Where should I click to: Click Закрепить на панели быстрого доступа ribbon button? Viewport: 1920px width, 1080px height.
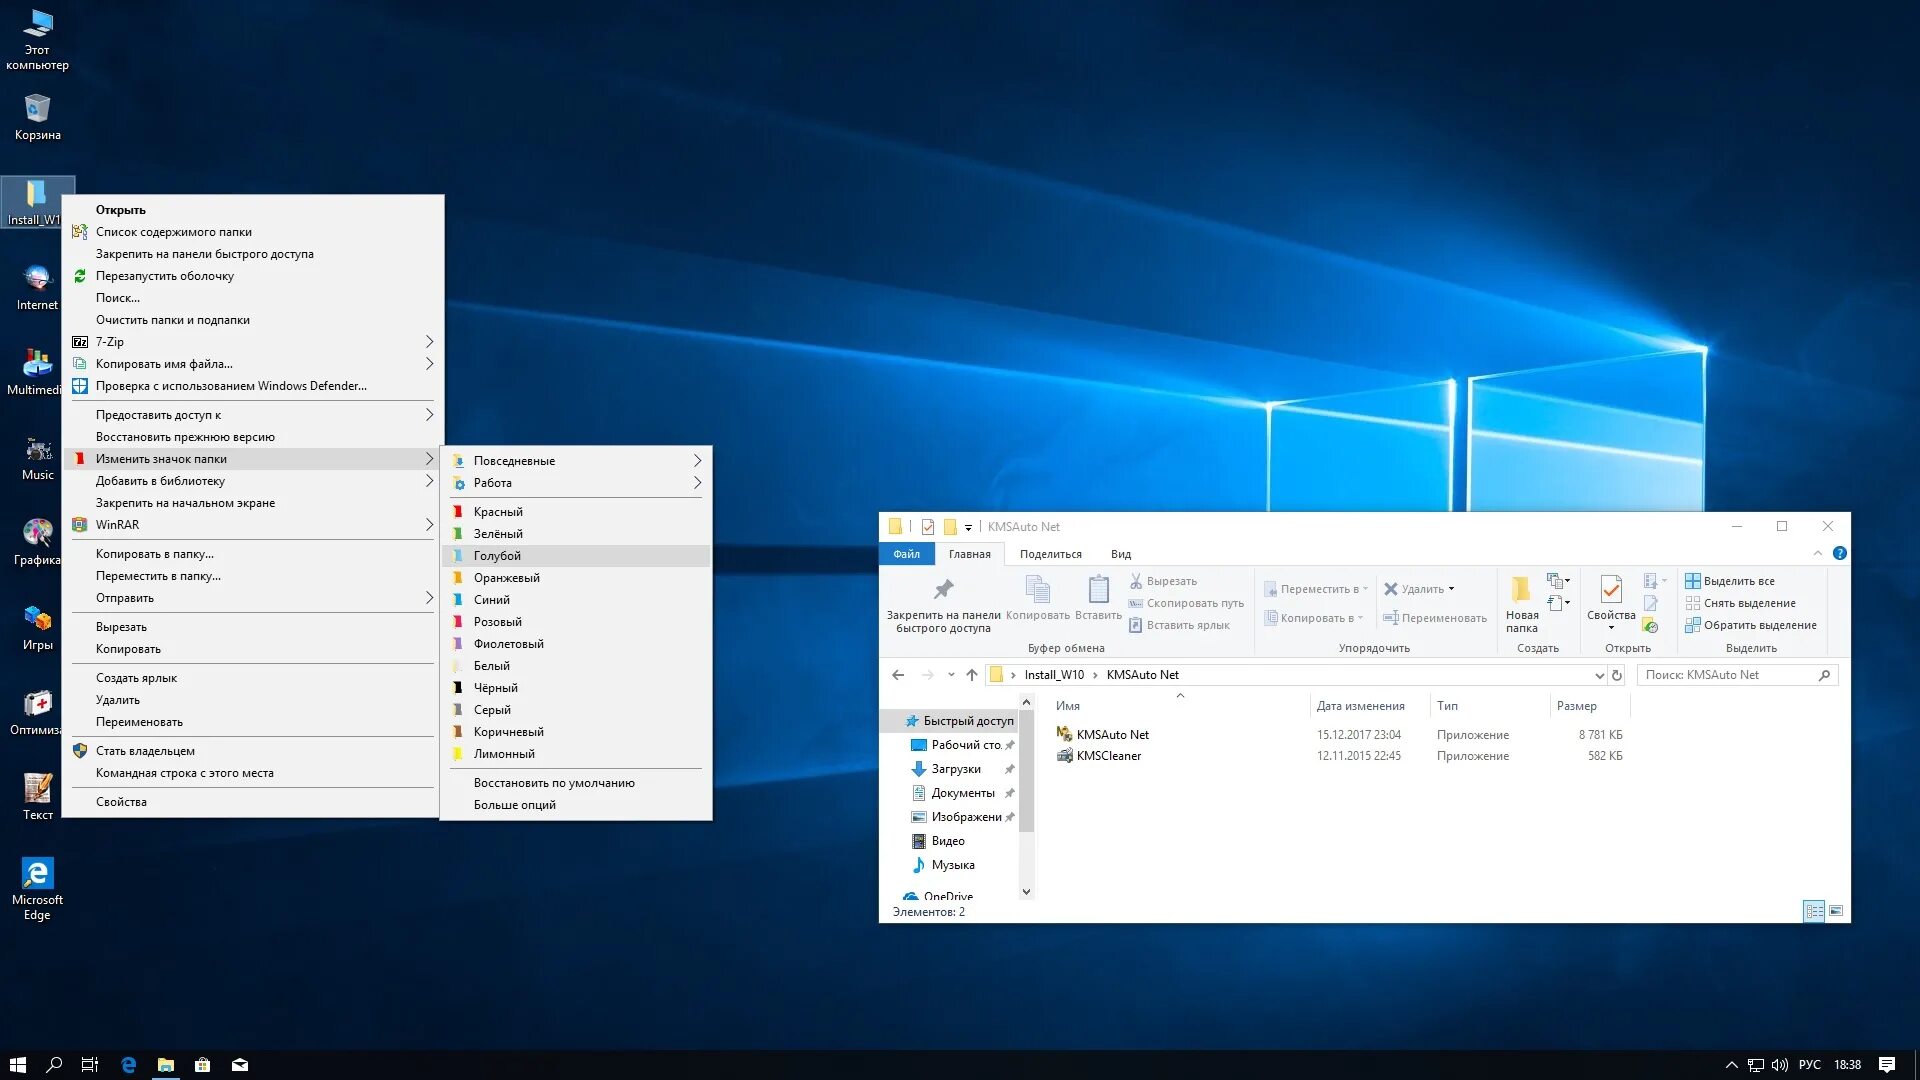click(943, 604)
